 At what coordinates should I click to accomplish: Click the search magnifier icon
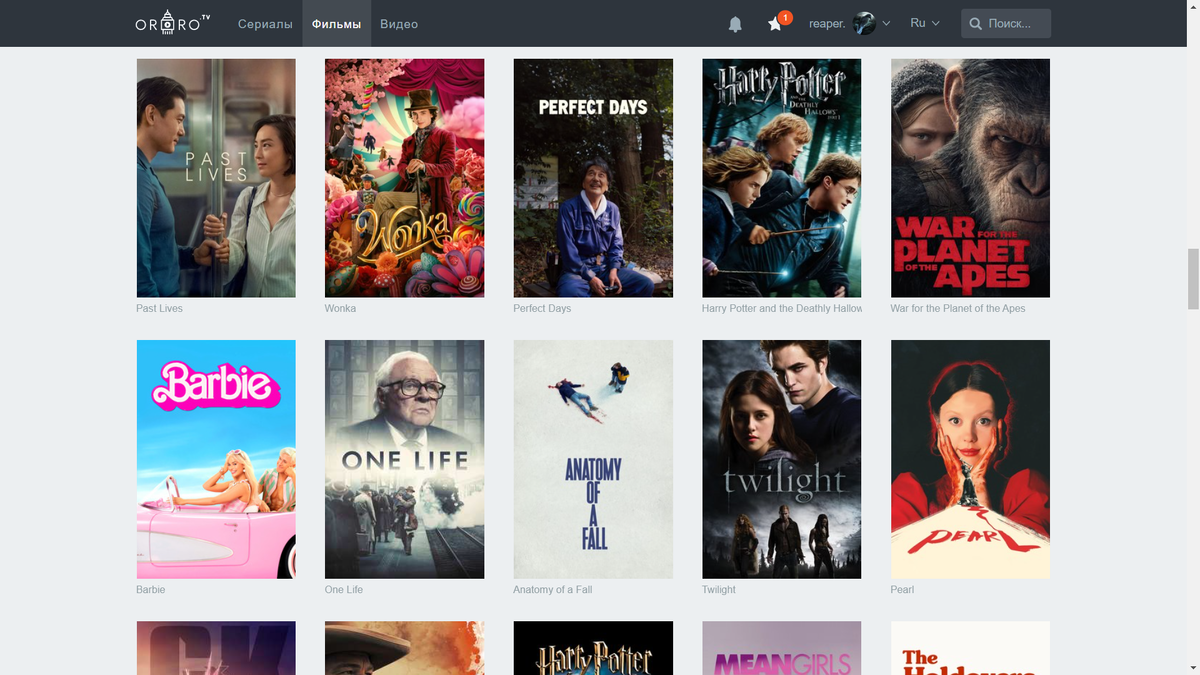[975, 24]
